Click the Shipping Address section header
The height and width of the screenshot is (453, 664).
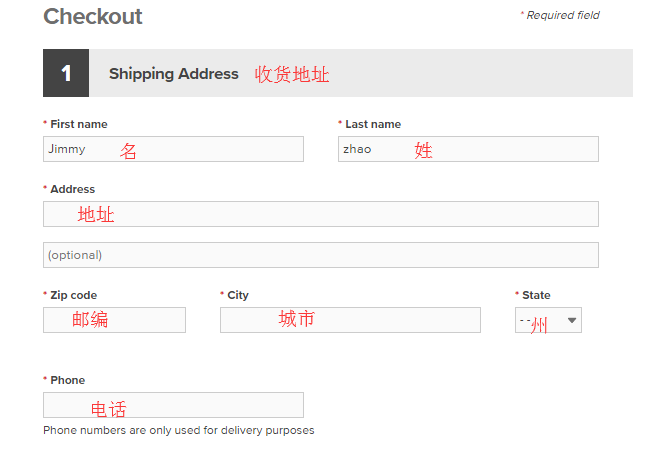coord(174,73)
